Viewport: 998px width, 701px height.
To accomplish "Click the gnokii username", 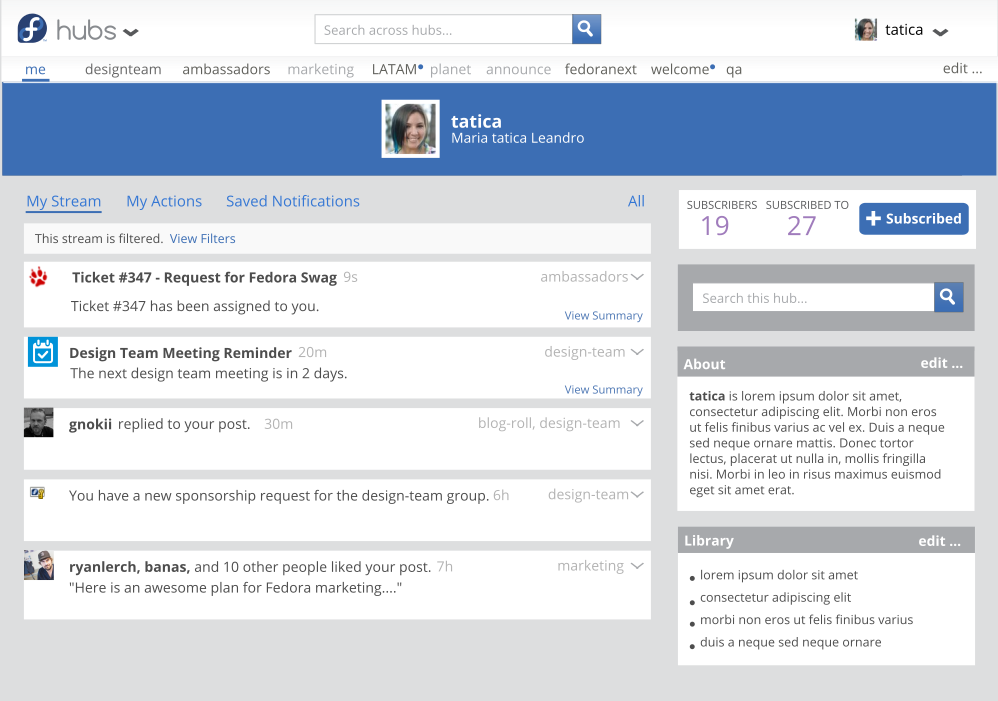I will [90, 424].
